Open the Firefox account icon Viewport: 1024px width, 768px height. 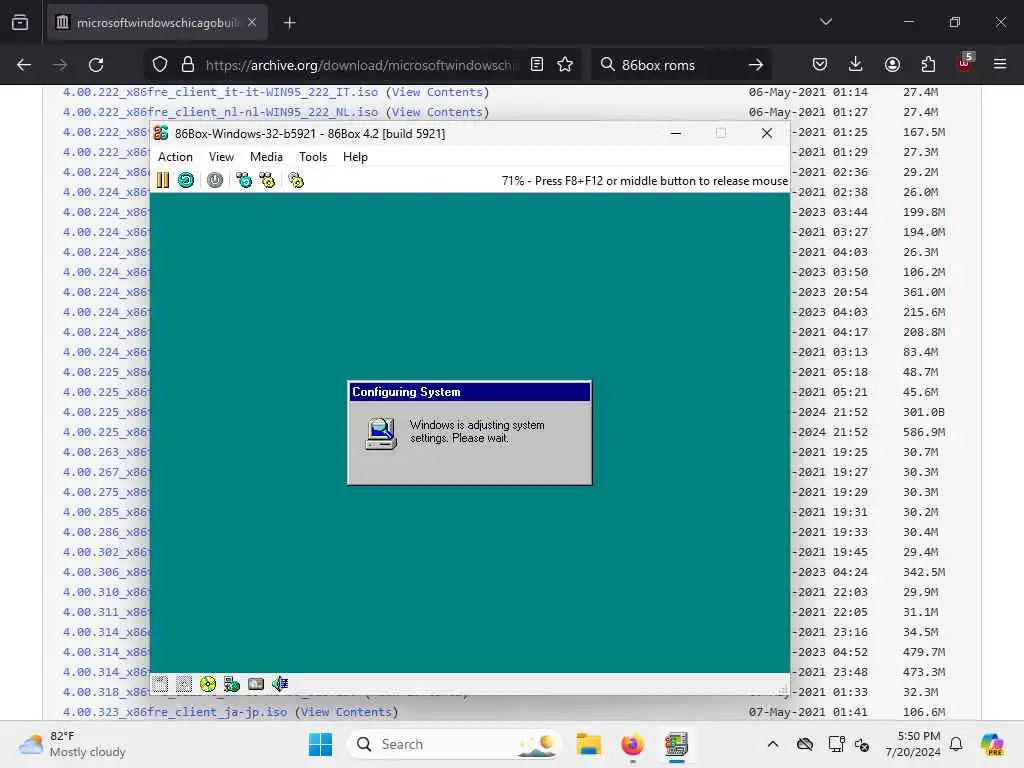[x=892, y=64]
